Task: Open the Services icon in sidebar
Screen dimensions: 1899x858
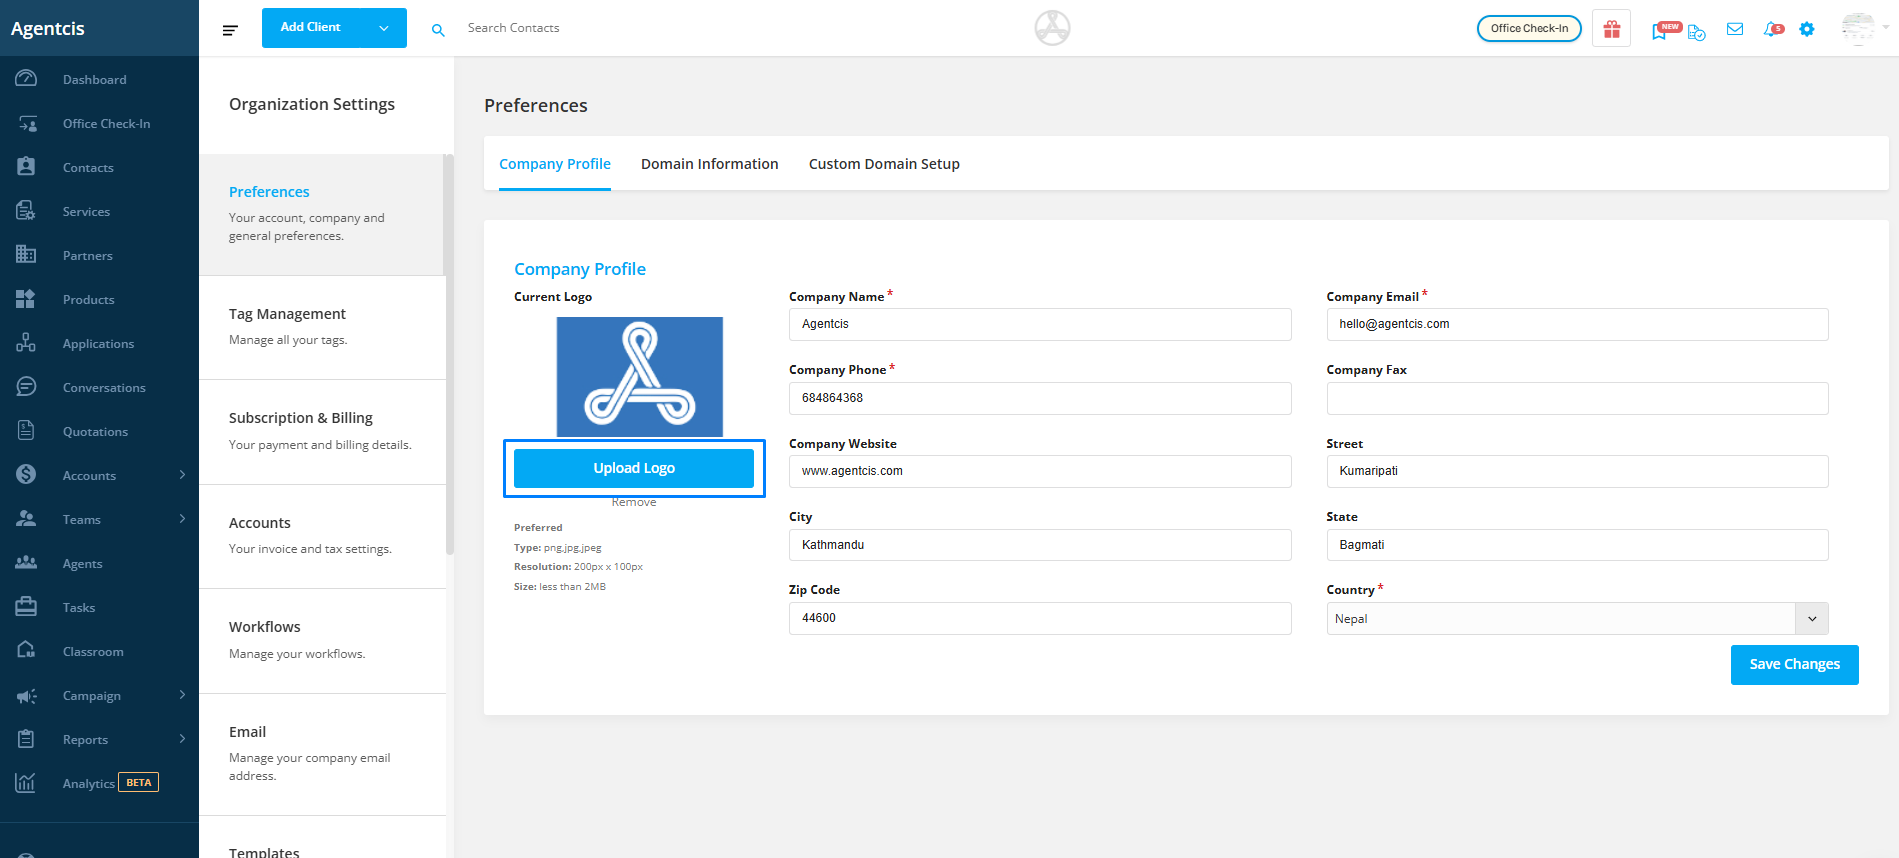Action: coord(26,211)
